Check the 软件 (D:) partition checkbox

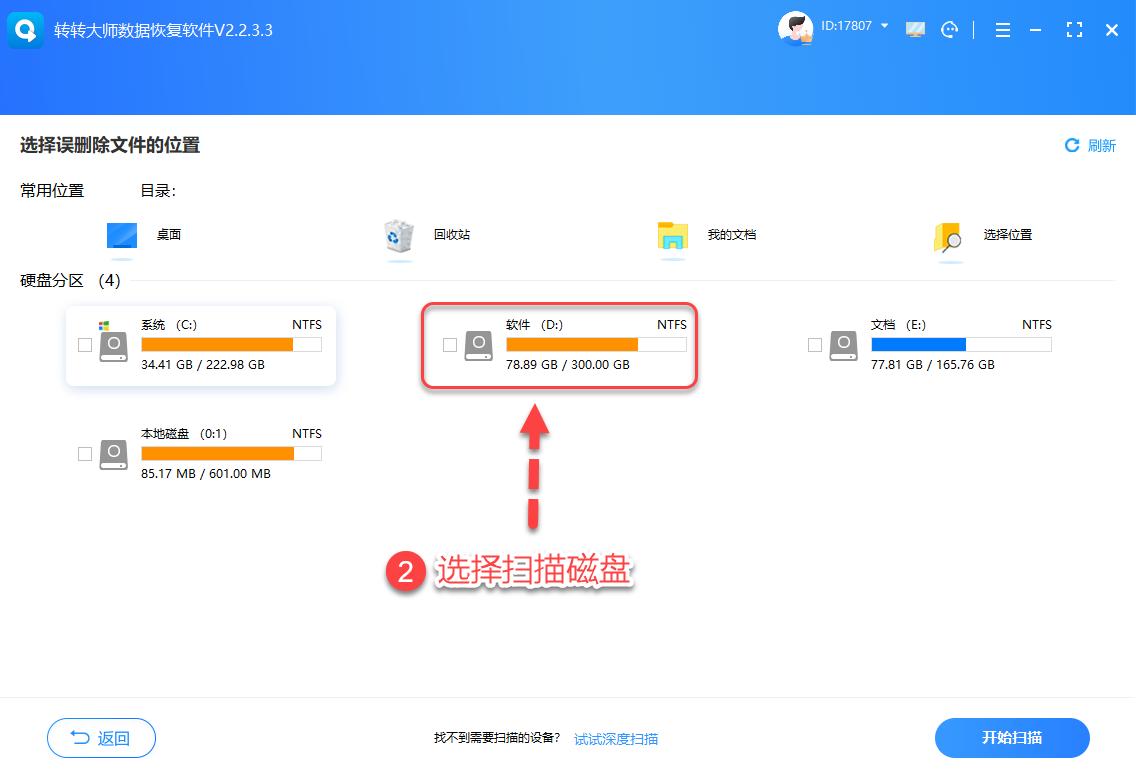click(x=450, y=345)
